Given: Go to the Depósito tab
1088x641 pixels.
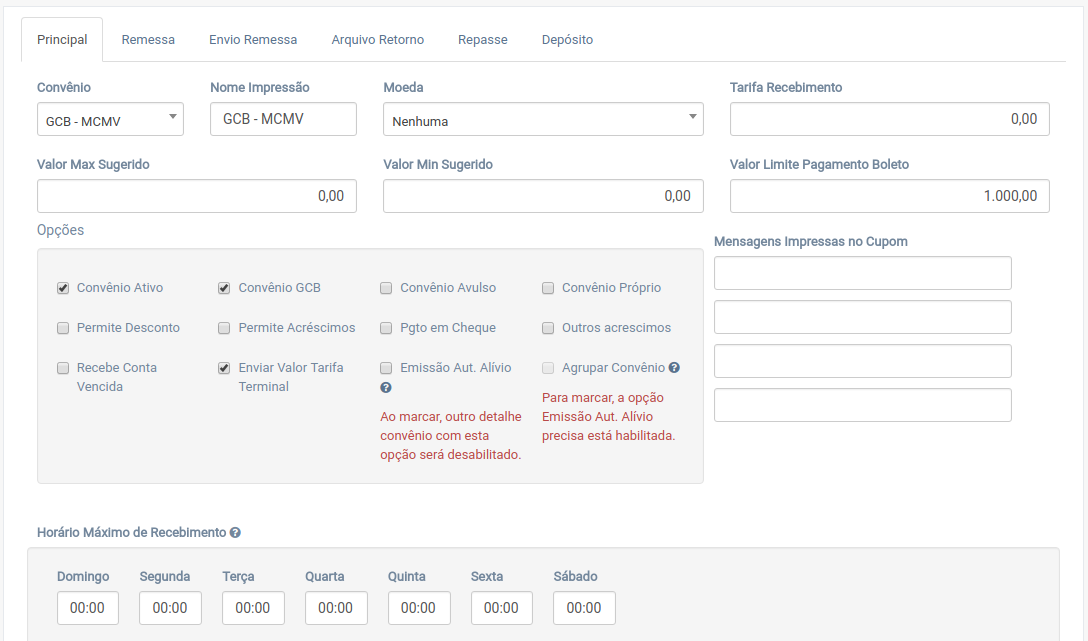Looking at the screenshot, I should [x=567, y=40].
